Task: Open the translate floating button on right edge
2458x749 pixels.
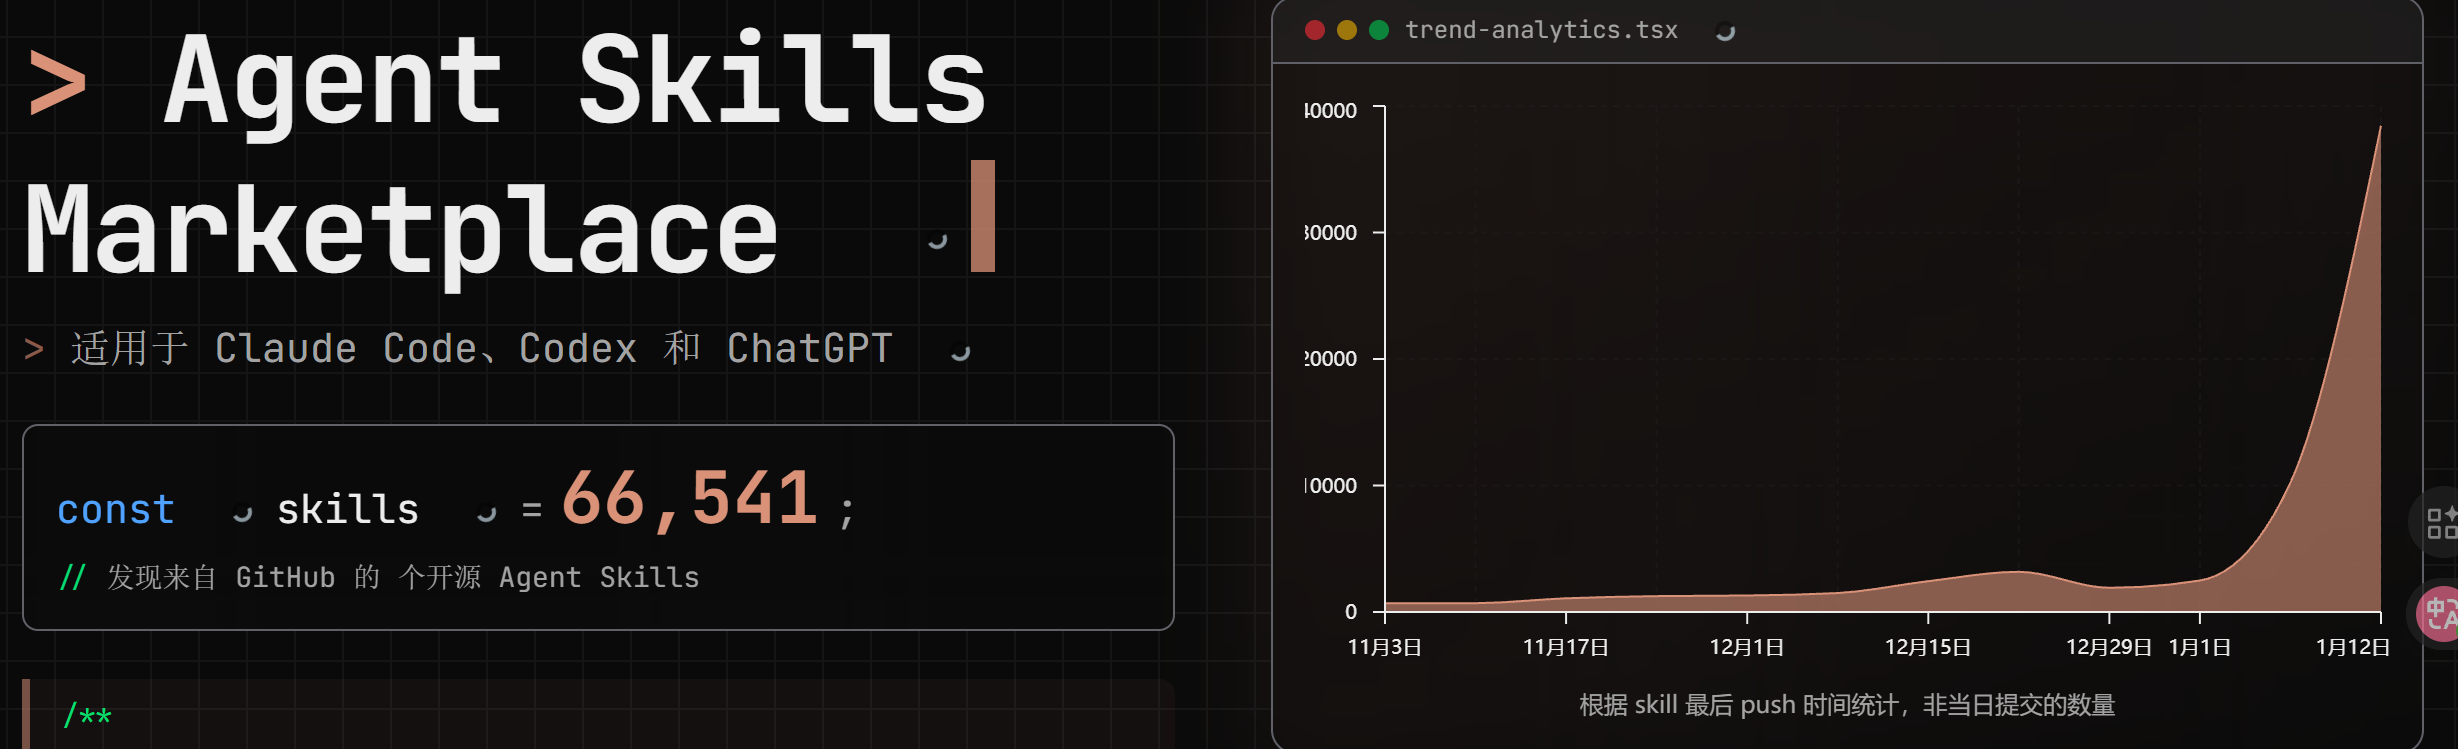Action: (2438, 613)
